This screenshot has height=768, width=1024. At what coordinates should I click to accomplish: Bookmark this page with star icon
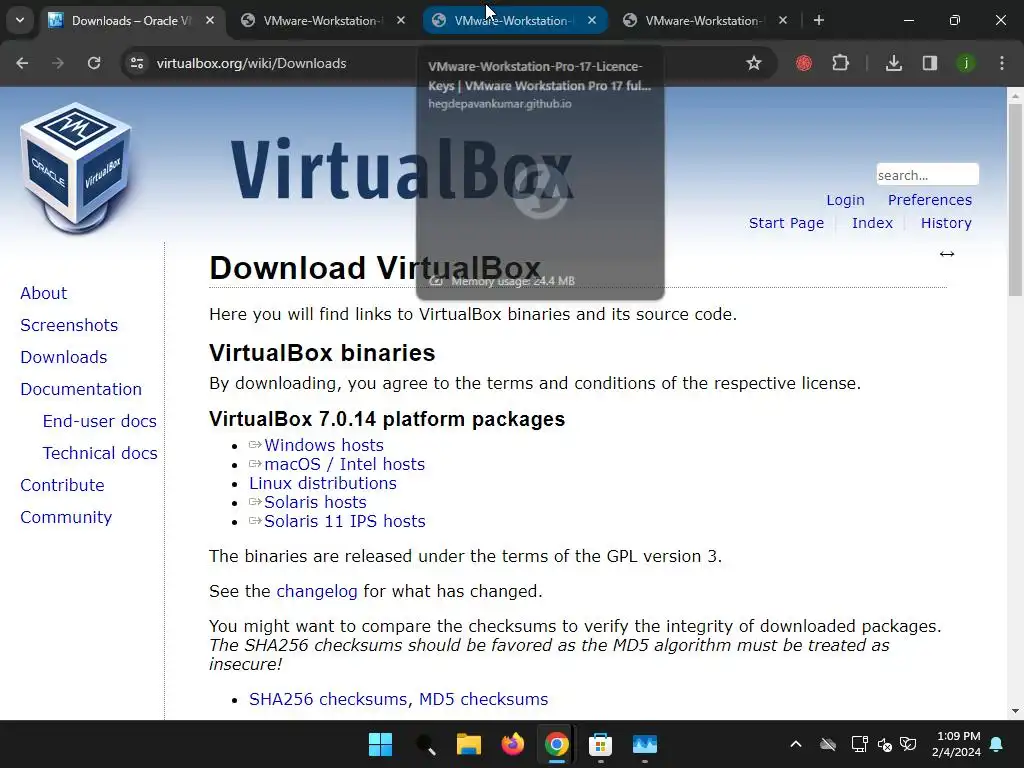(x=754, y=63)
